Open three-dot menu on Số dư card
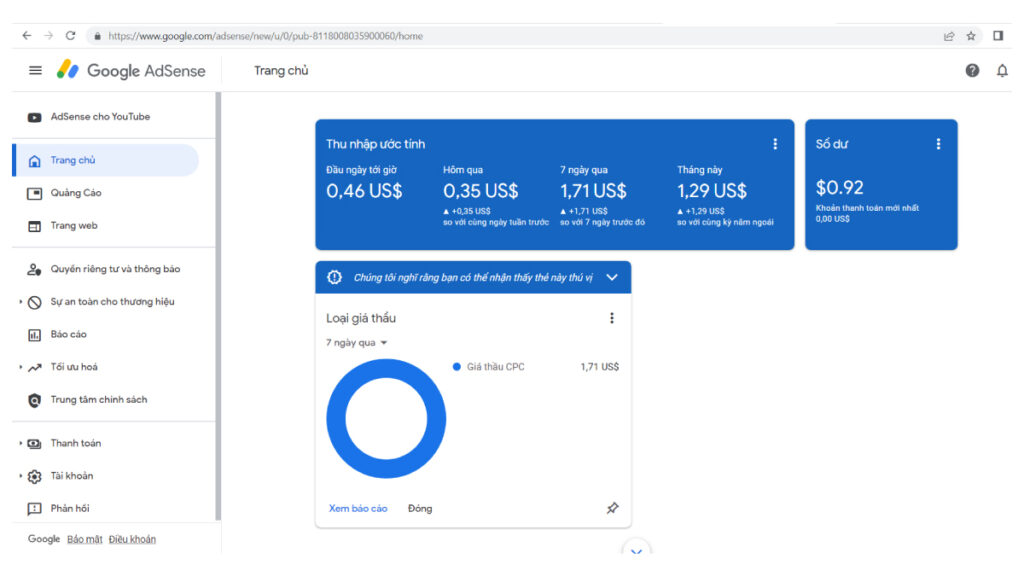This screenshot has width=1024, height=576. click(938, 144)
